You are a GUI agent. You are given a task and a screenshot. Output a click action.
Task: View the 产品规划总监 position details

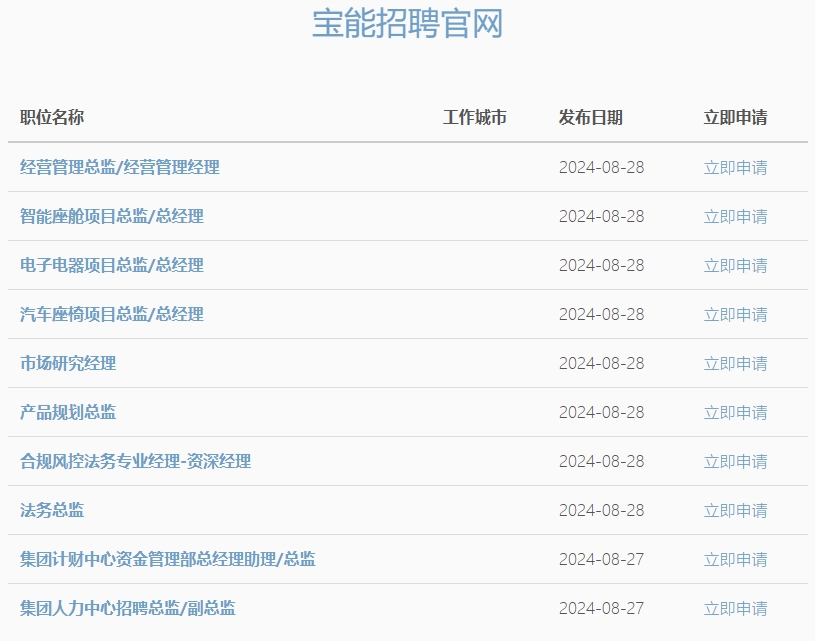click(68, 412)
